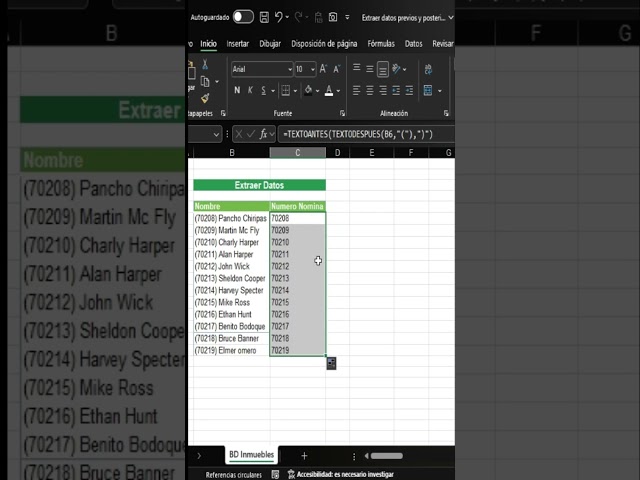Open the Revisar ribbon tab
The height and width of the screenshot is (480, 640).
point(443,44)
